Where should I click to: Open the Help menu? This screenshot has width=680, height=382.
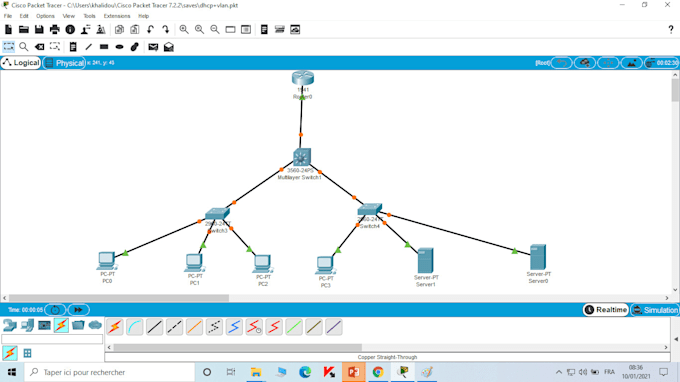click(x=144, y=16)
